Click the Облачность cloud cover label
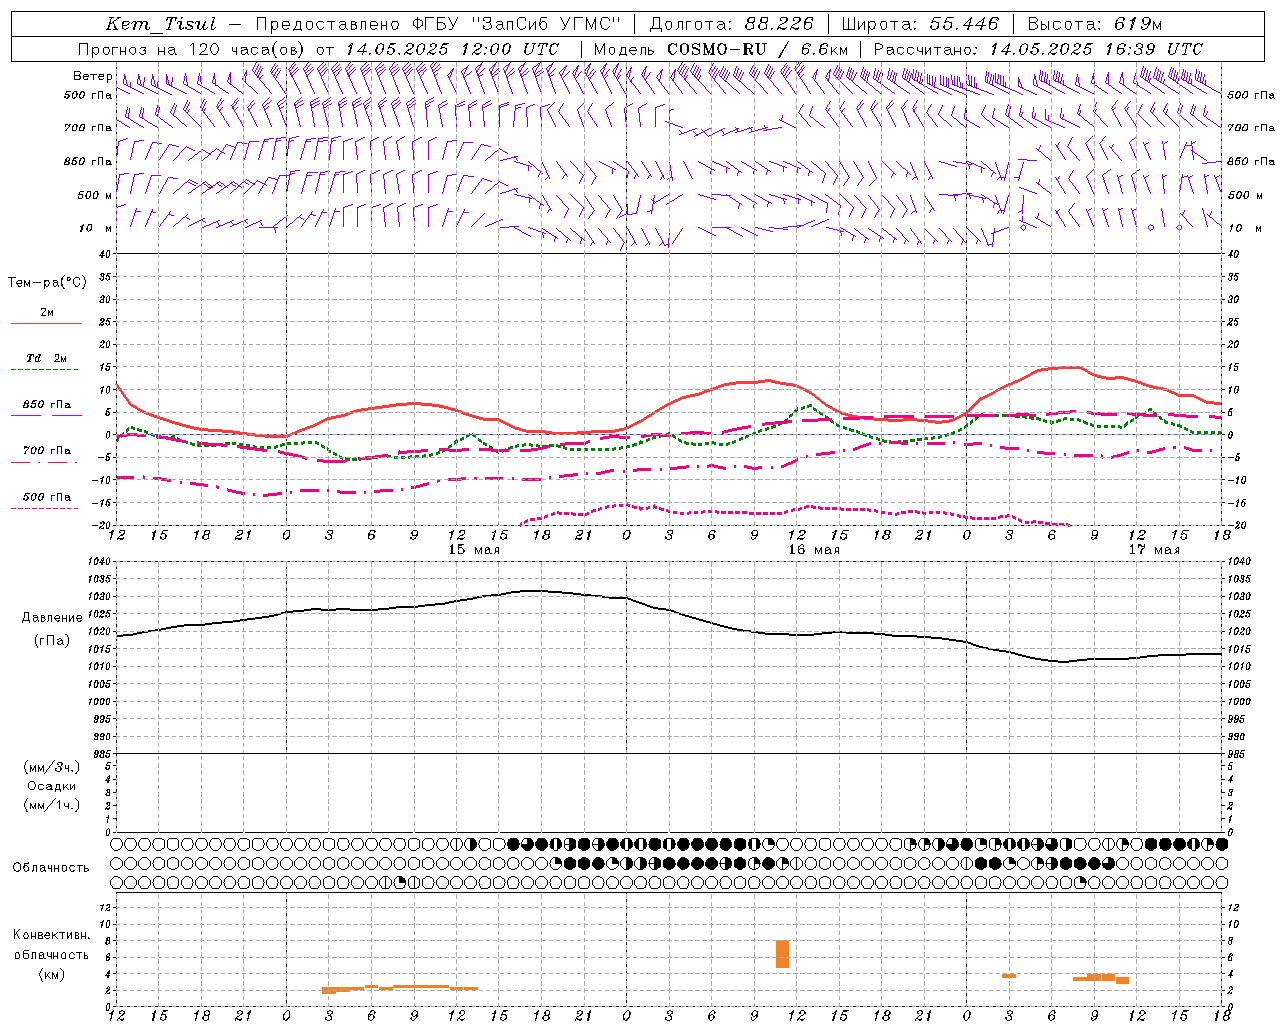Viewport: 1280px width, 1024px height. click(51, 867)
